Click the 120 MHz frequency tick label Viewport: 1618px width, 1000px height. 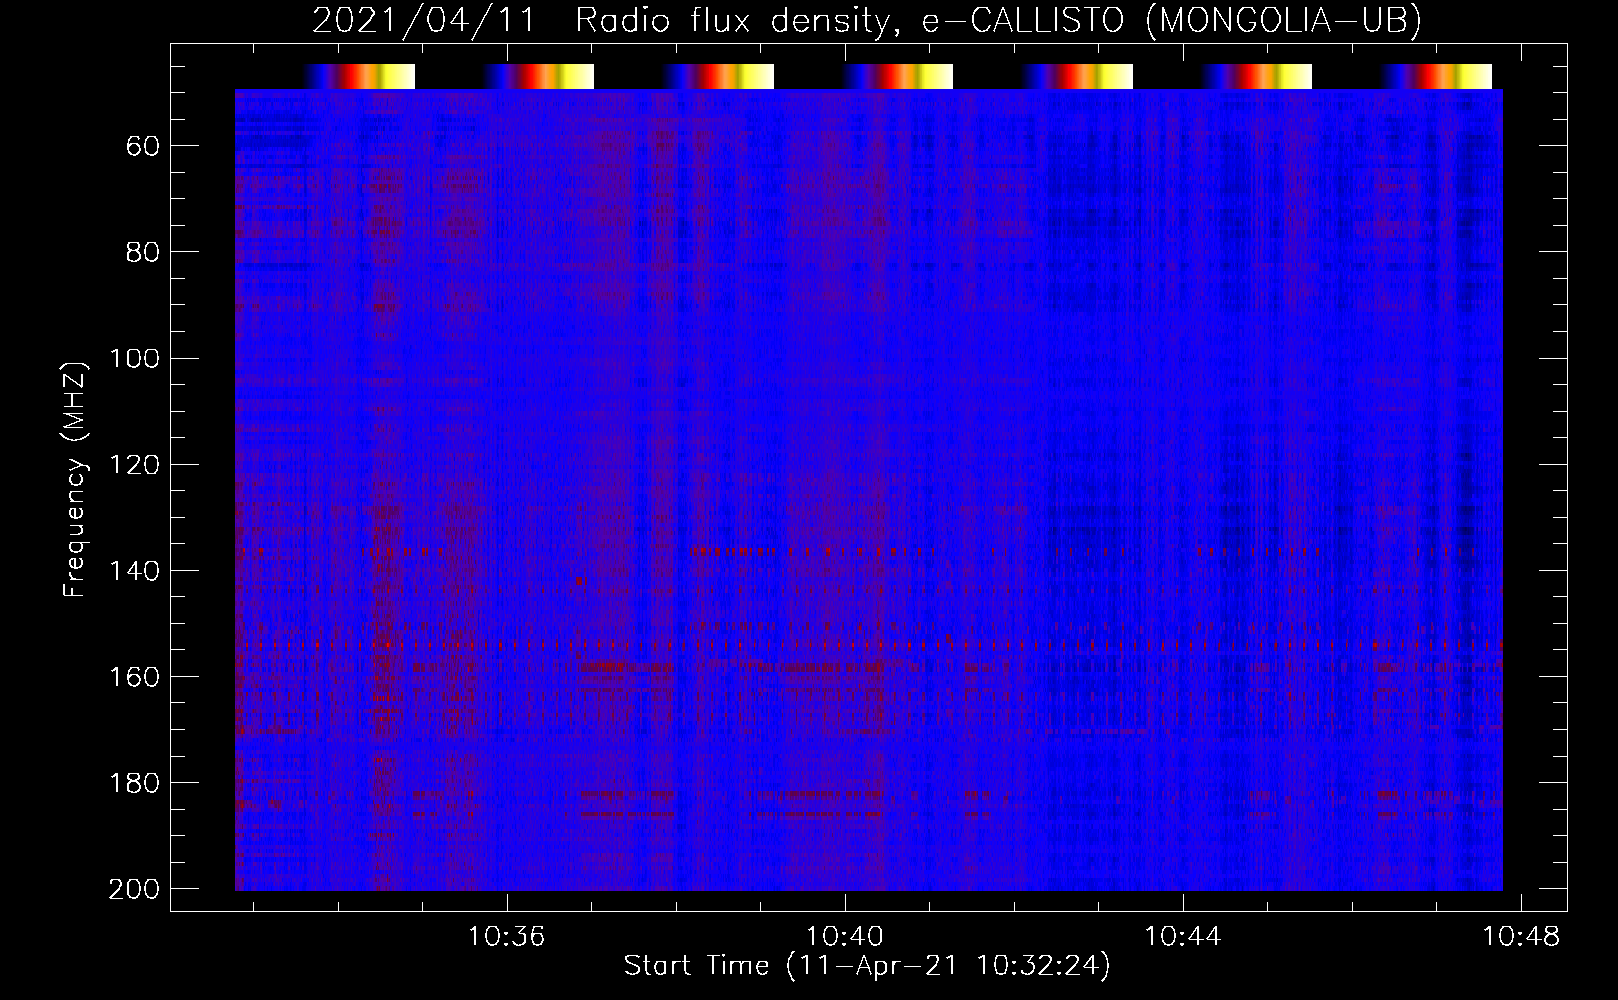(135, 464)
